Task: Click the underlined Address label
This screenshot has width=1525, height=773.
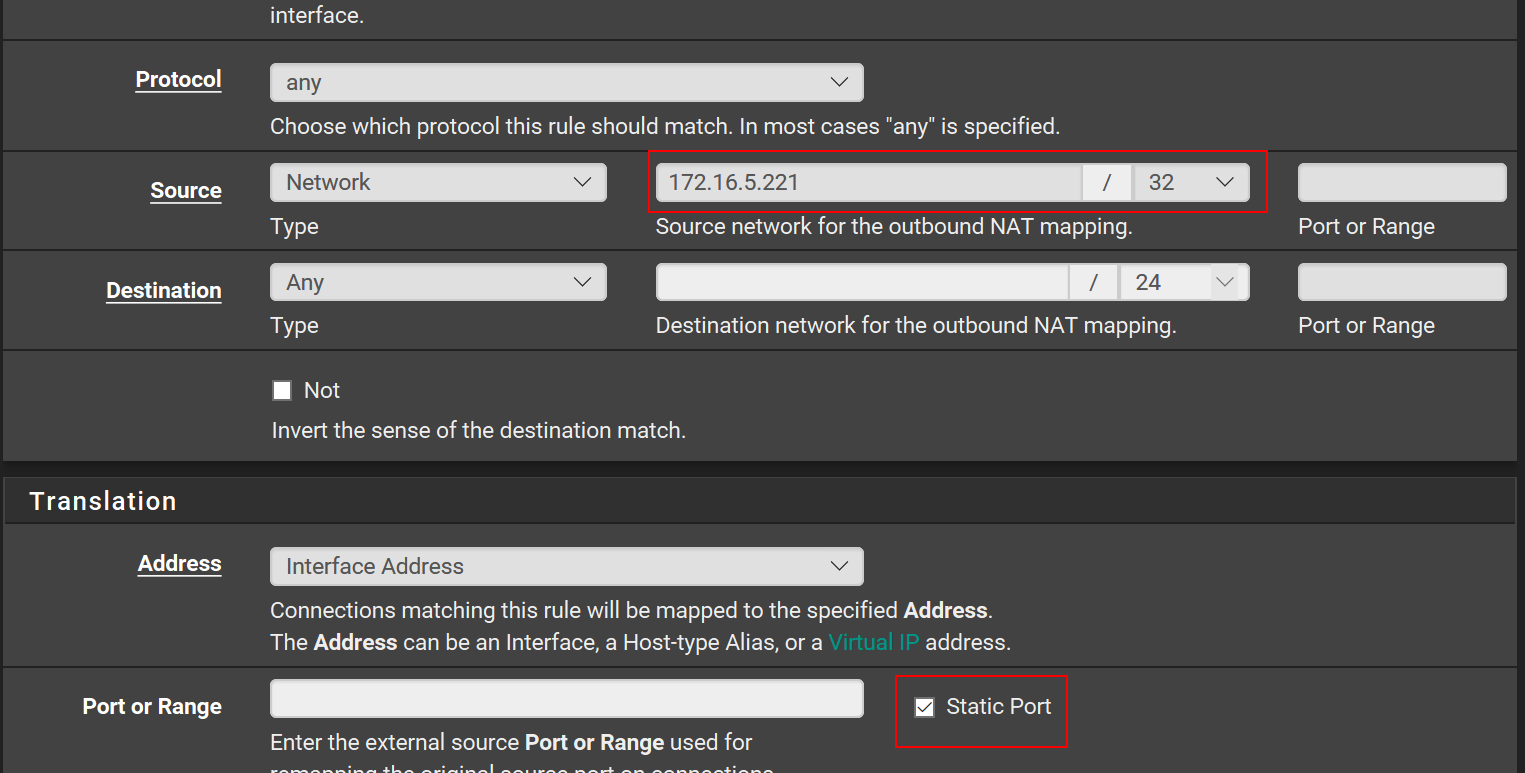Action: tap(179, 564)
